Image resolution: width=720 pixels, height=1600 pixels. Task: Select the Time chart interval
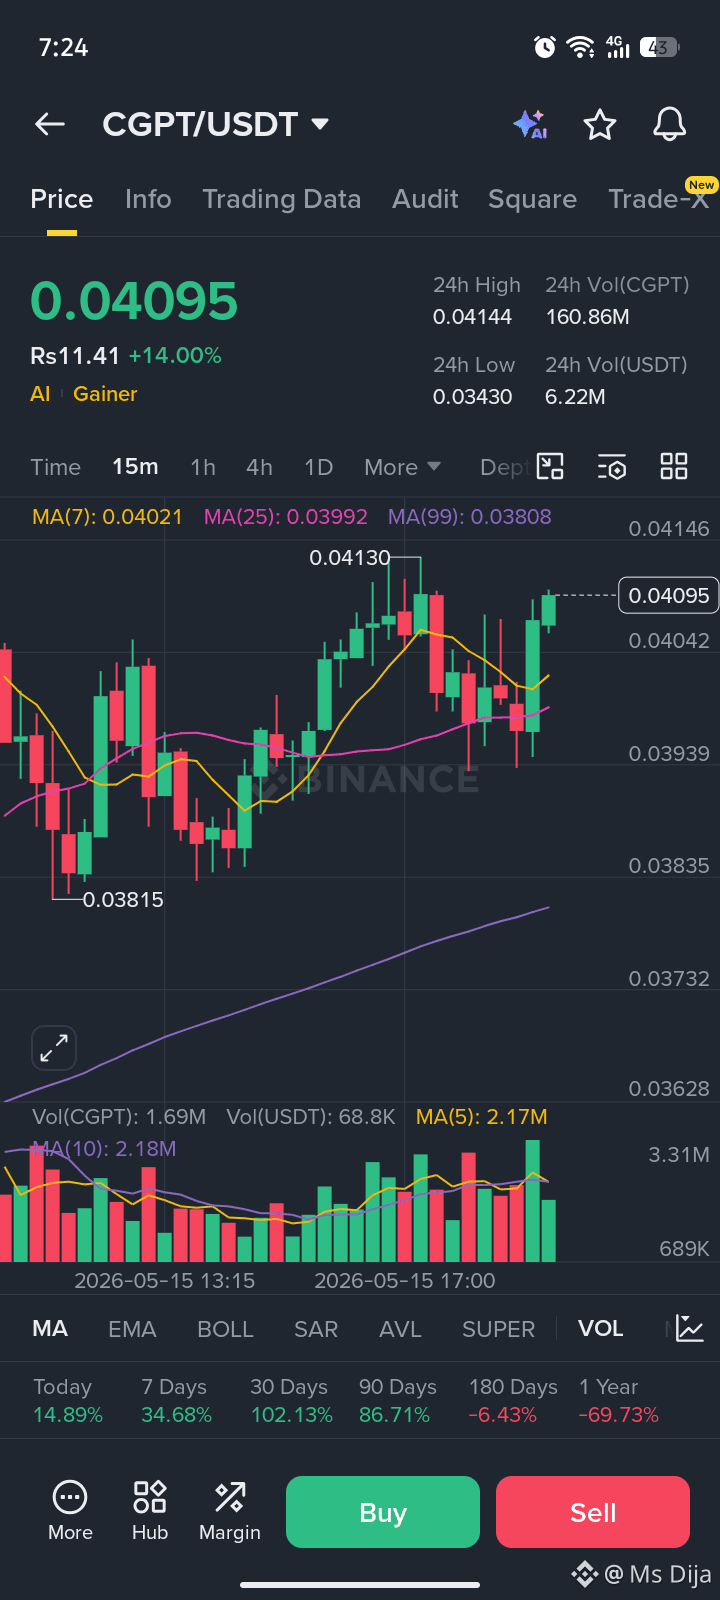tap(56, 467)
